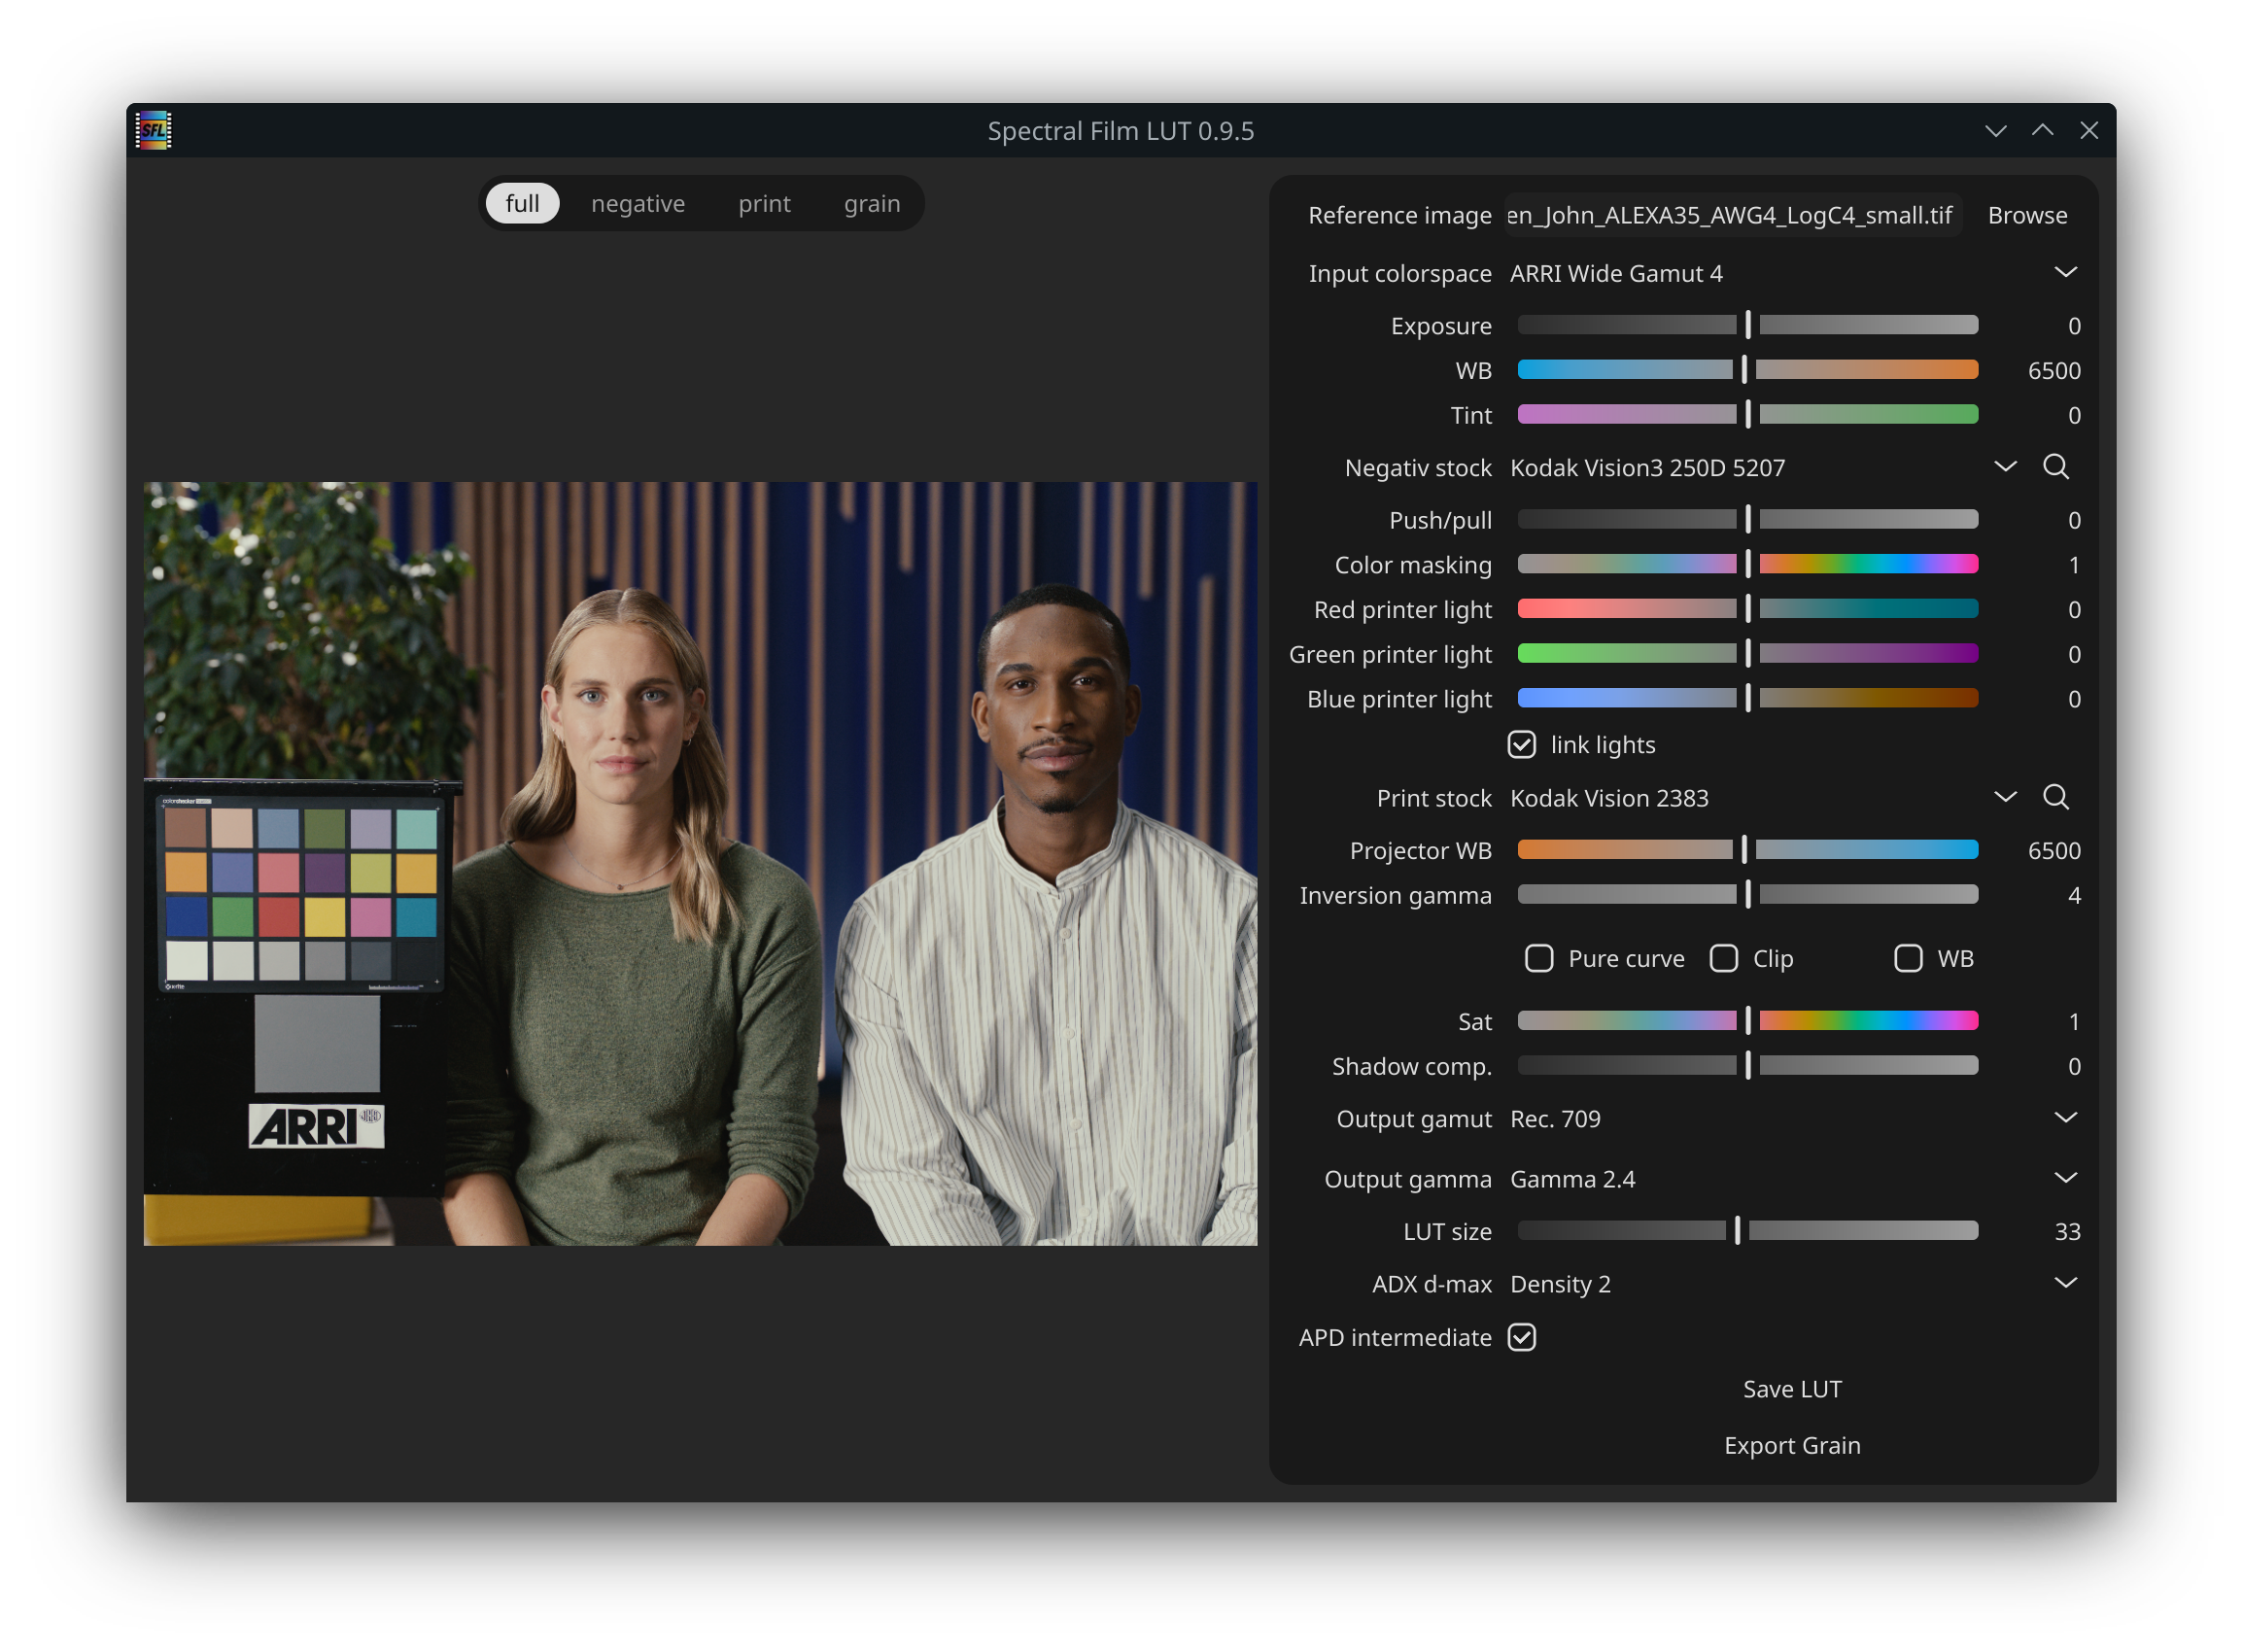Maximize window using title bar up chevron

pos(2042,131)
